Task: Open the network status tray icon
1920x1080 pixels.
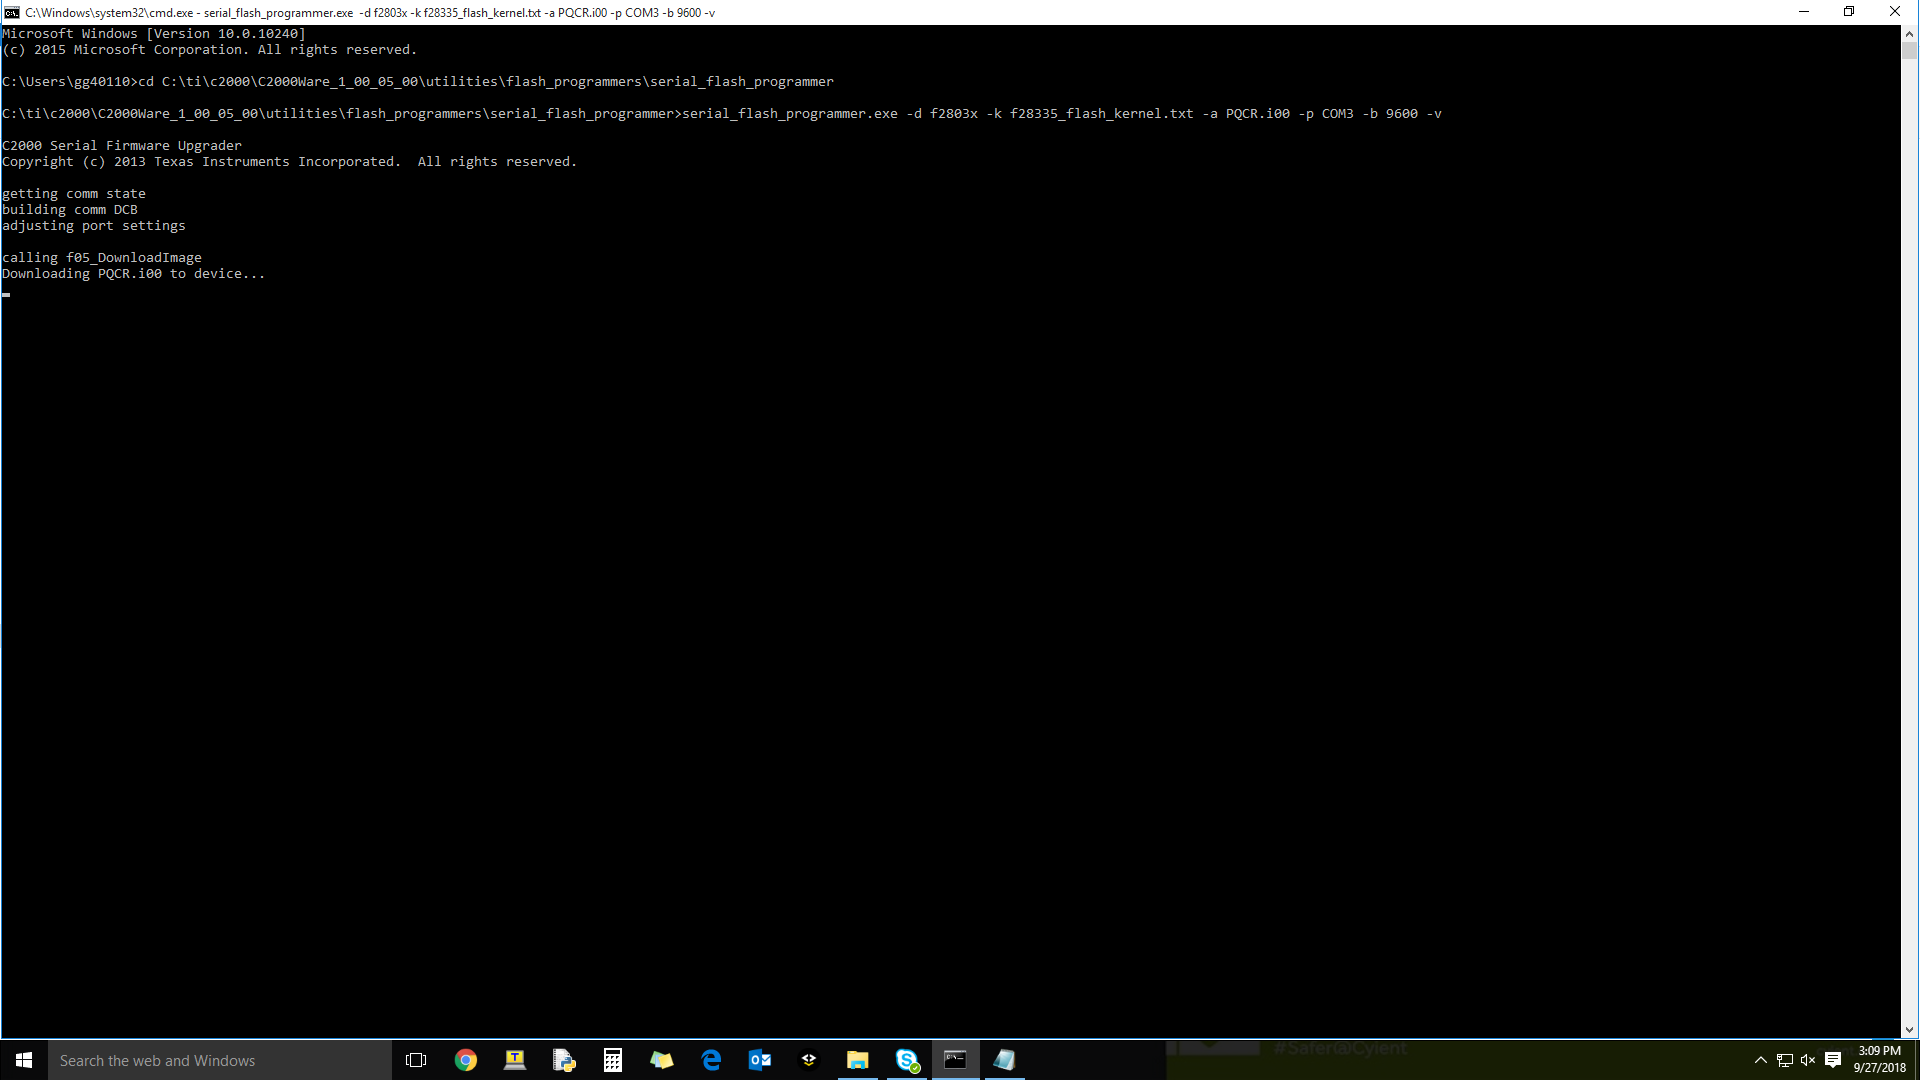Action: 1784,1060
